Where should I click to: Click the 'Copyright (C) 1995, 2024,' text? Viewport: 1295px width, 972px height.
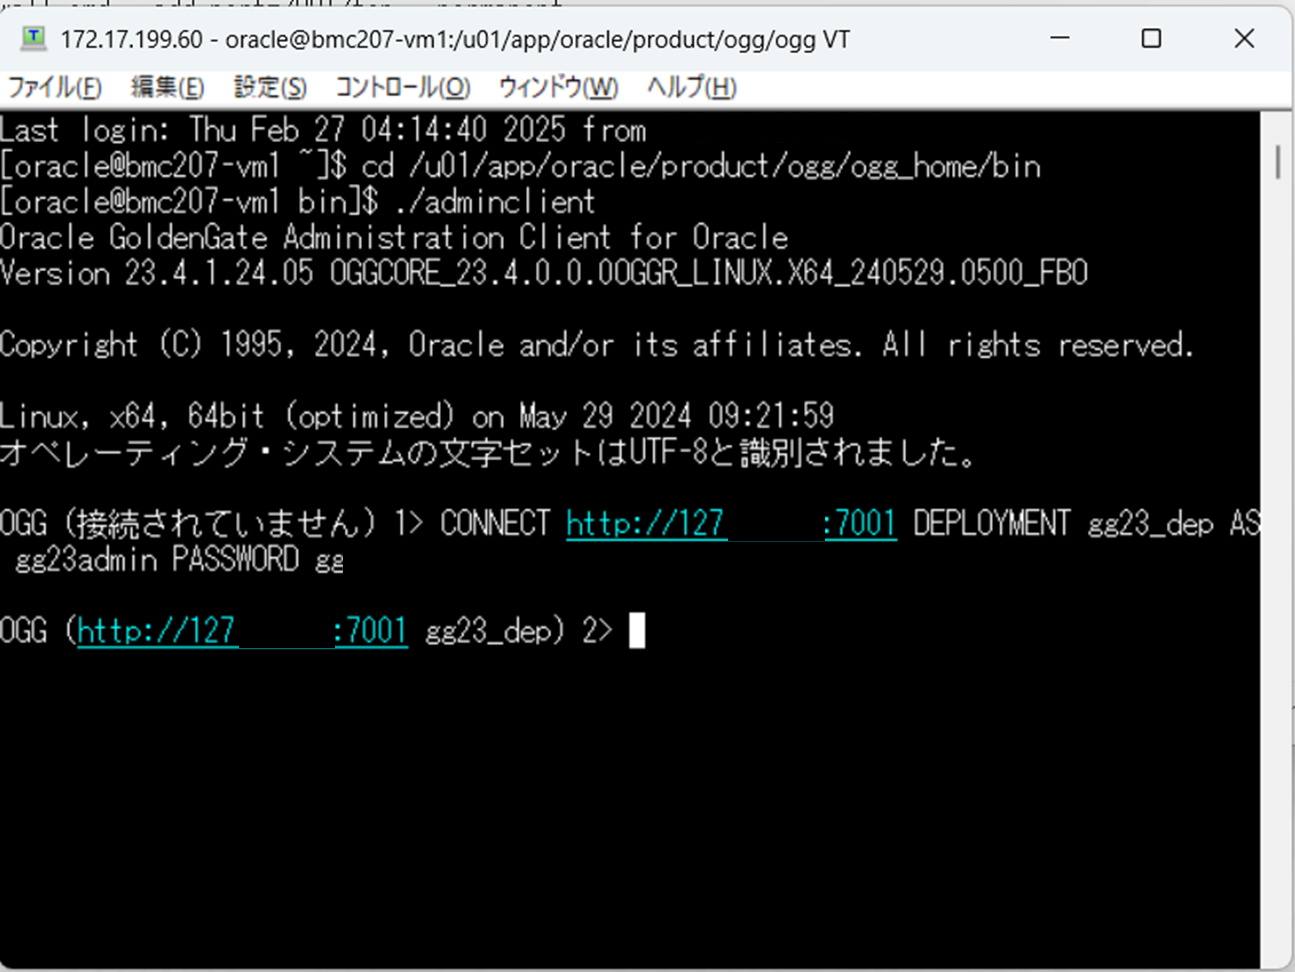(196, 345)
